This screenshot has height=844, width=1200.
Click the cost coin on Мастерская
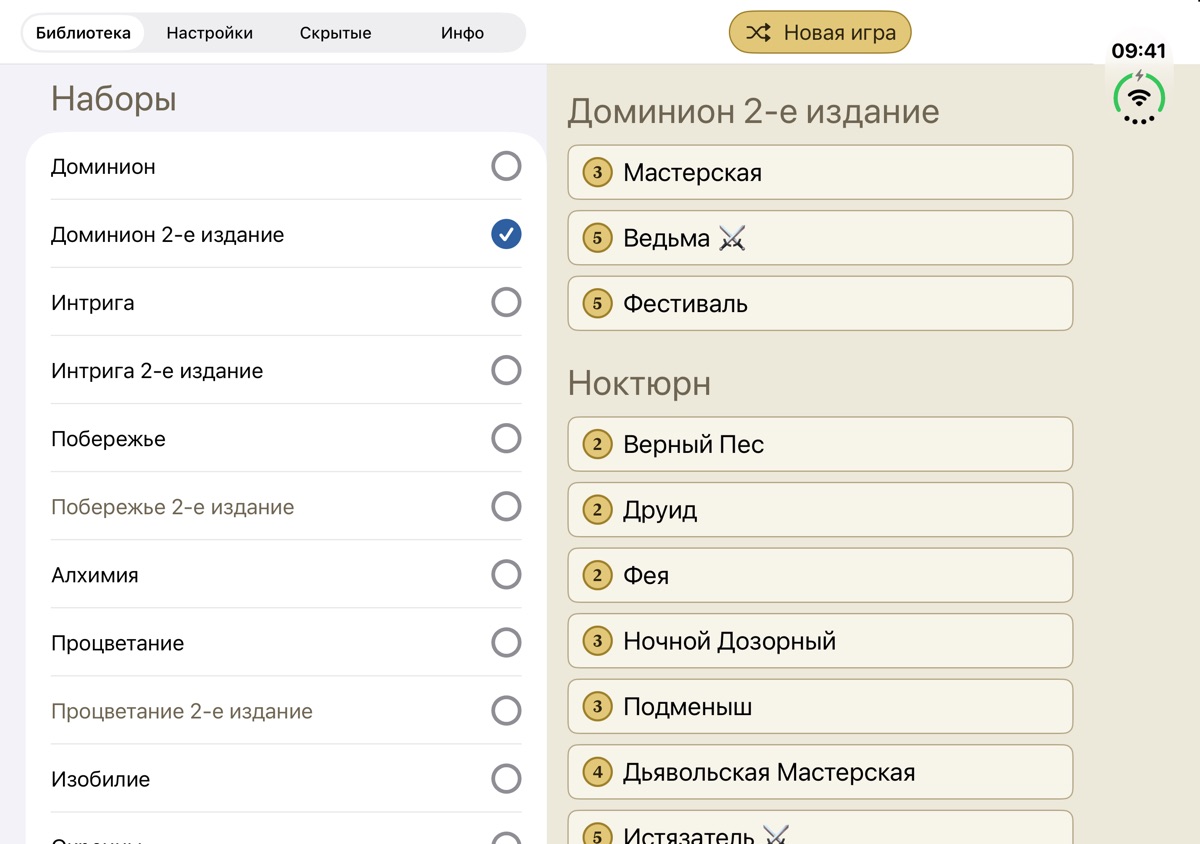tap(597, 172)
